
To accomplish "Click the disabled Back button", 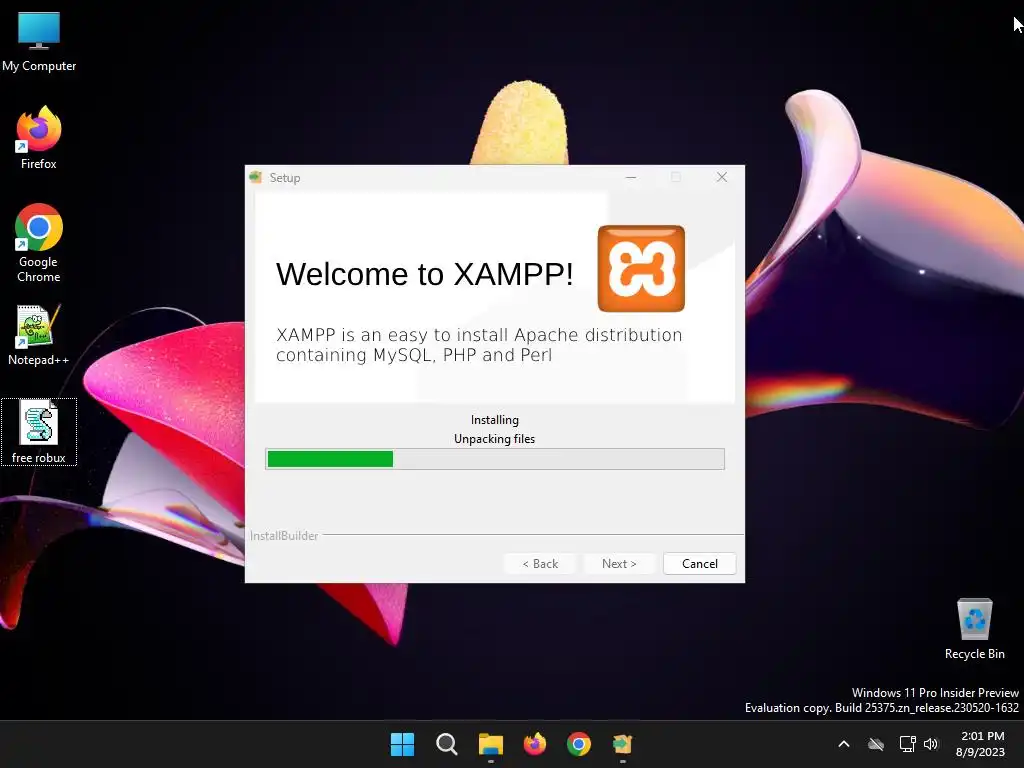I will [540, 564].
